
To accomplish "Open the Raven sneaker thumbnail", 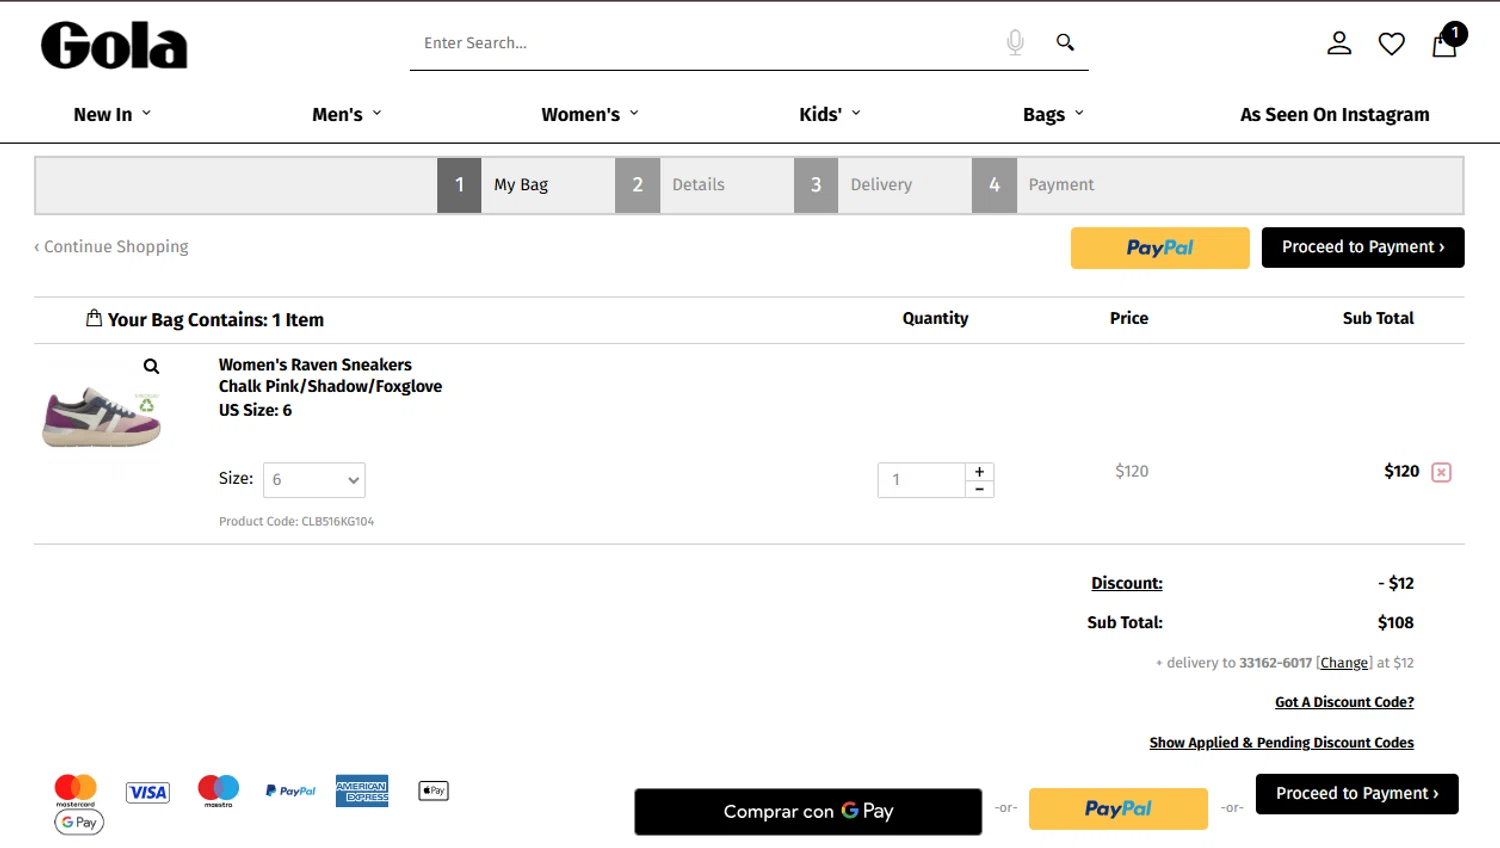I will pos(102,415).
